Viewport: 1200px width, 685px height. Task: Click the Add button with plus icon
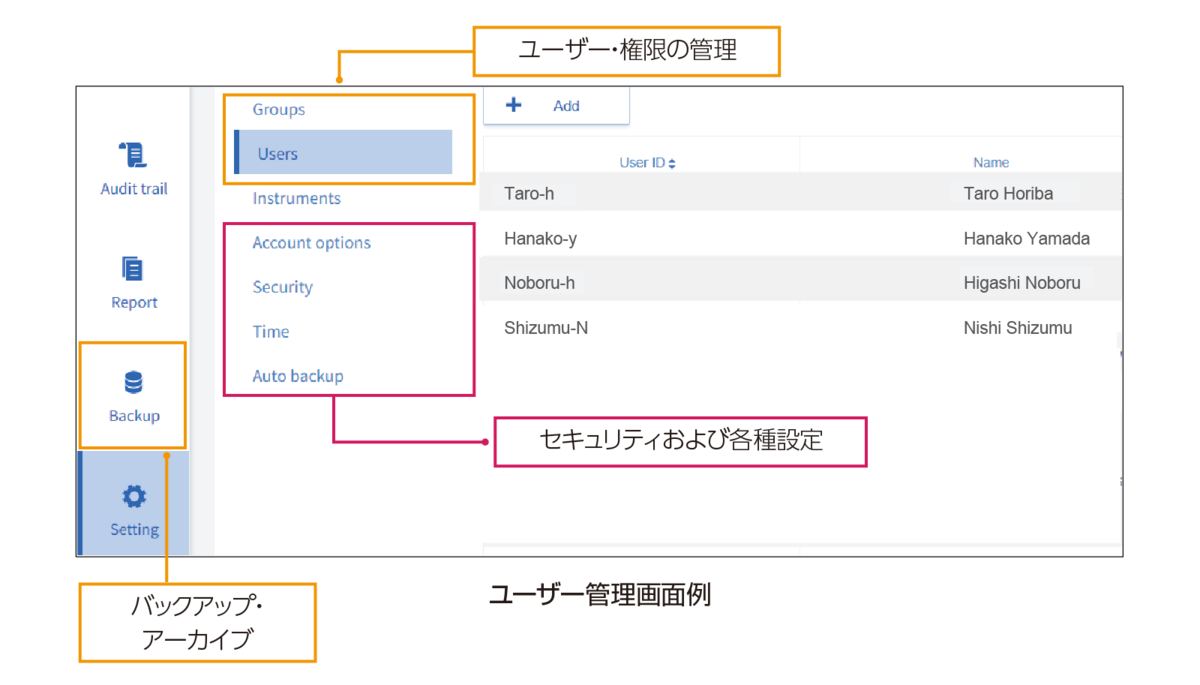pos(555,106)
